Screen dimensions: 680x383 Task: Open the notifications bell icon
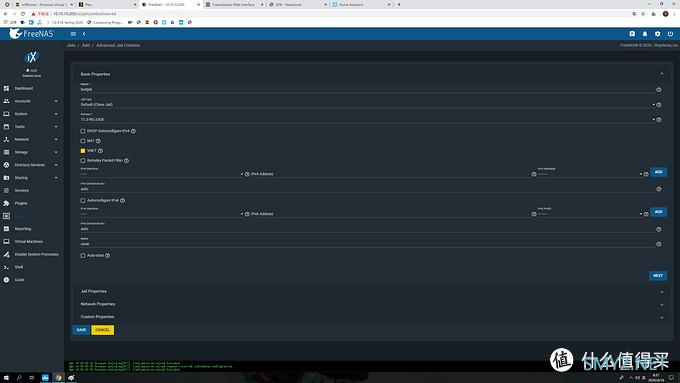tap(645, 34)
